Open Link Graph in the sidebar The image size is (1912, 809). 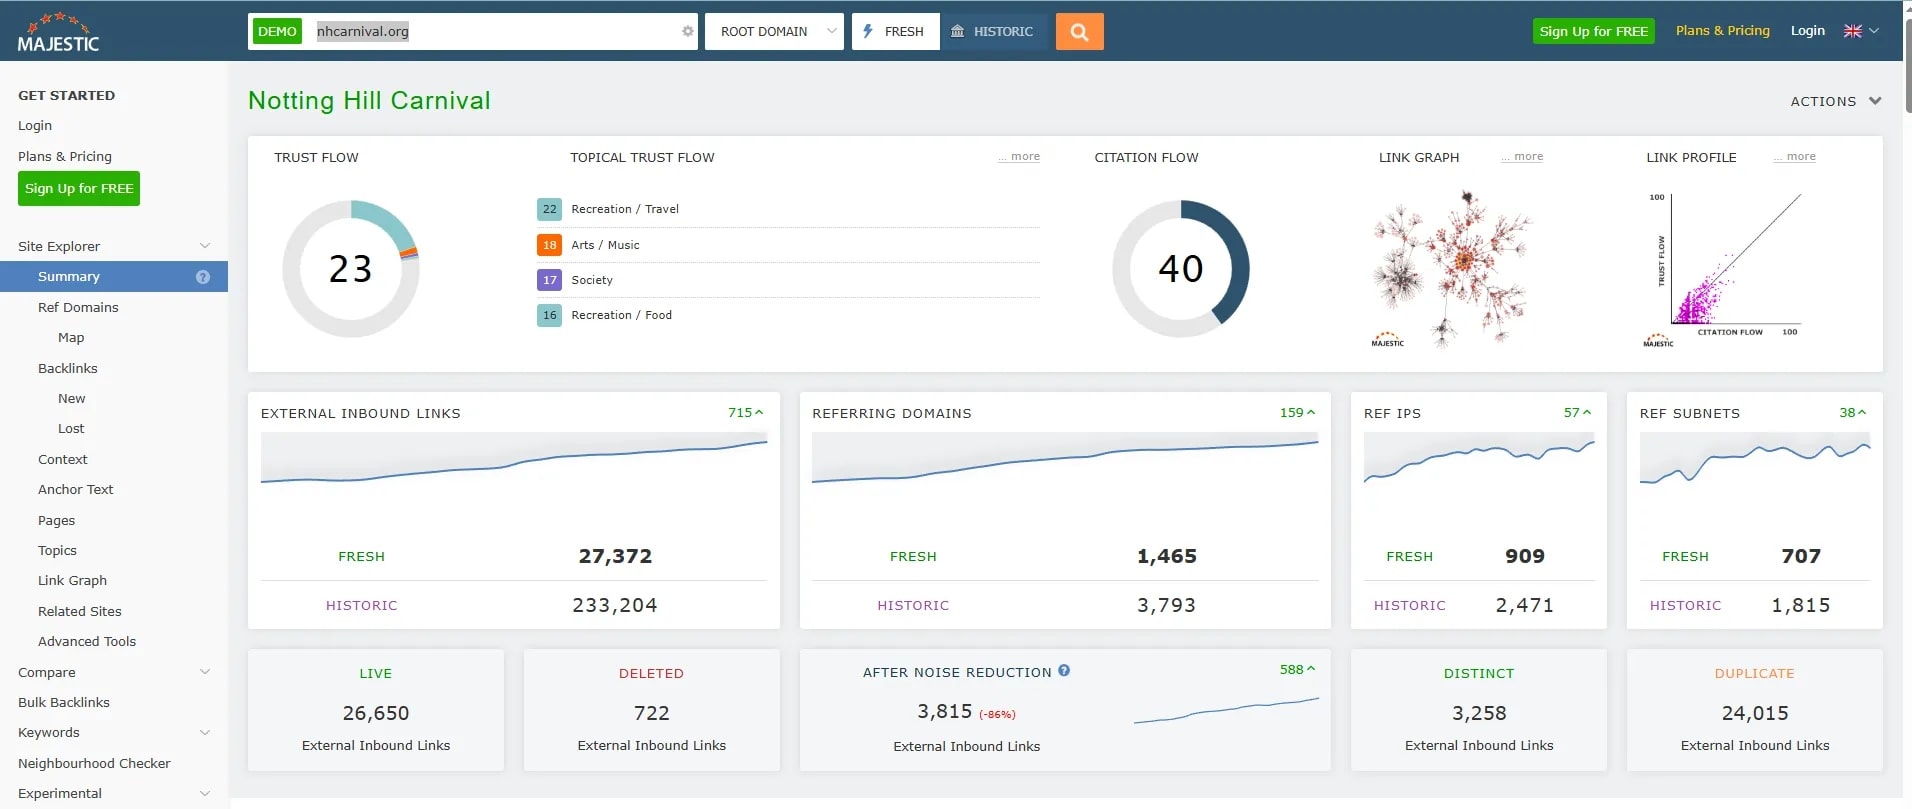(72, 580)
